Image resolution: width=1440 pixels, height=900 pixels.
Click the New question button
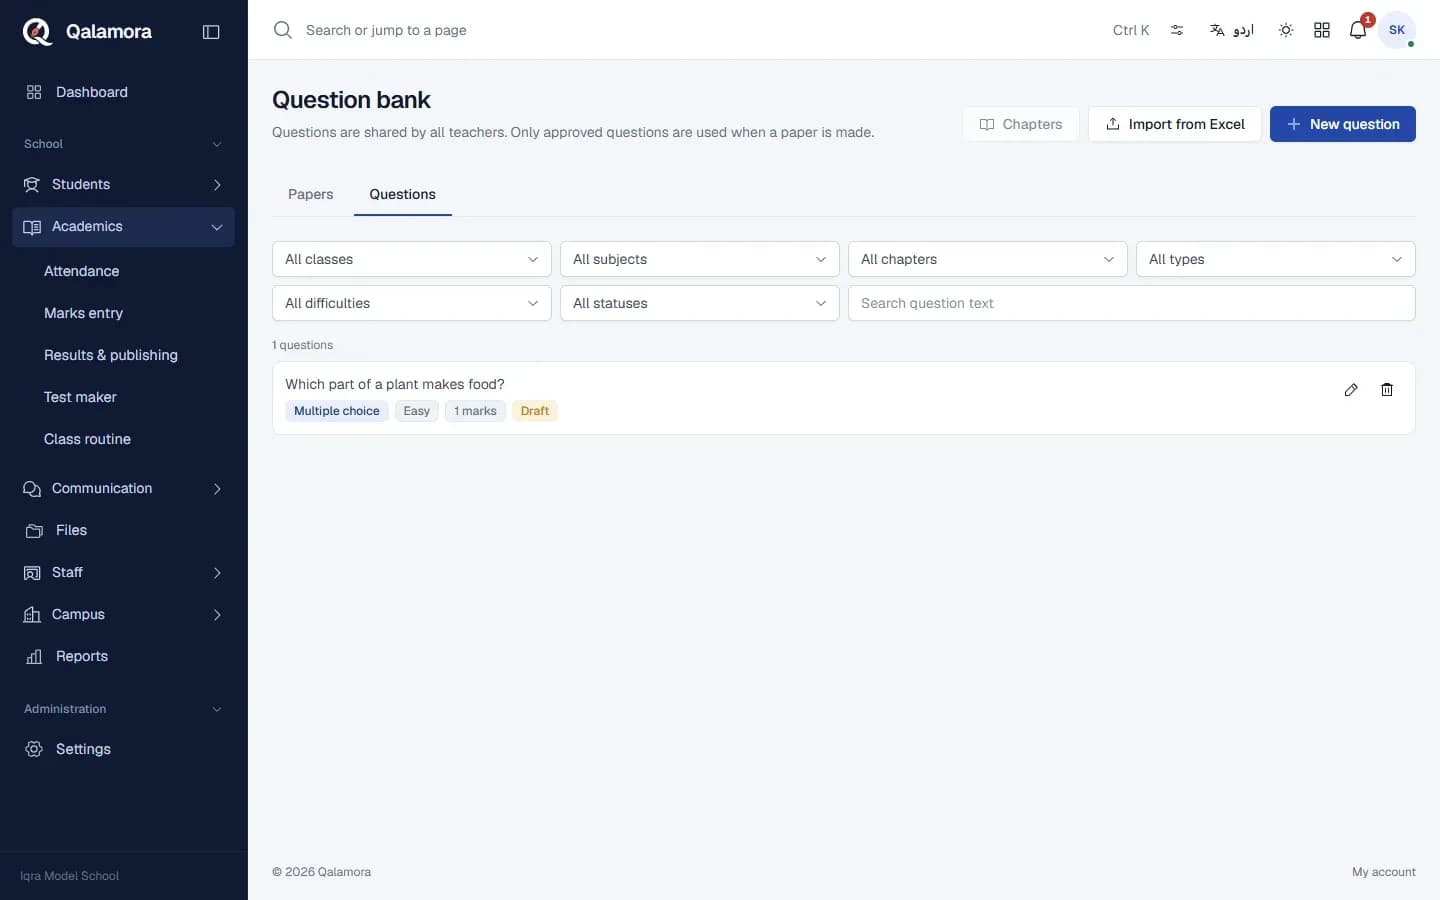point(1343,124)
